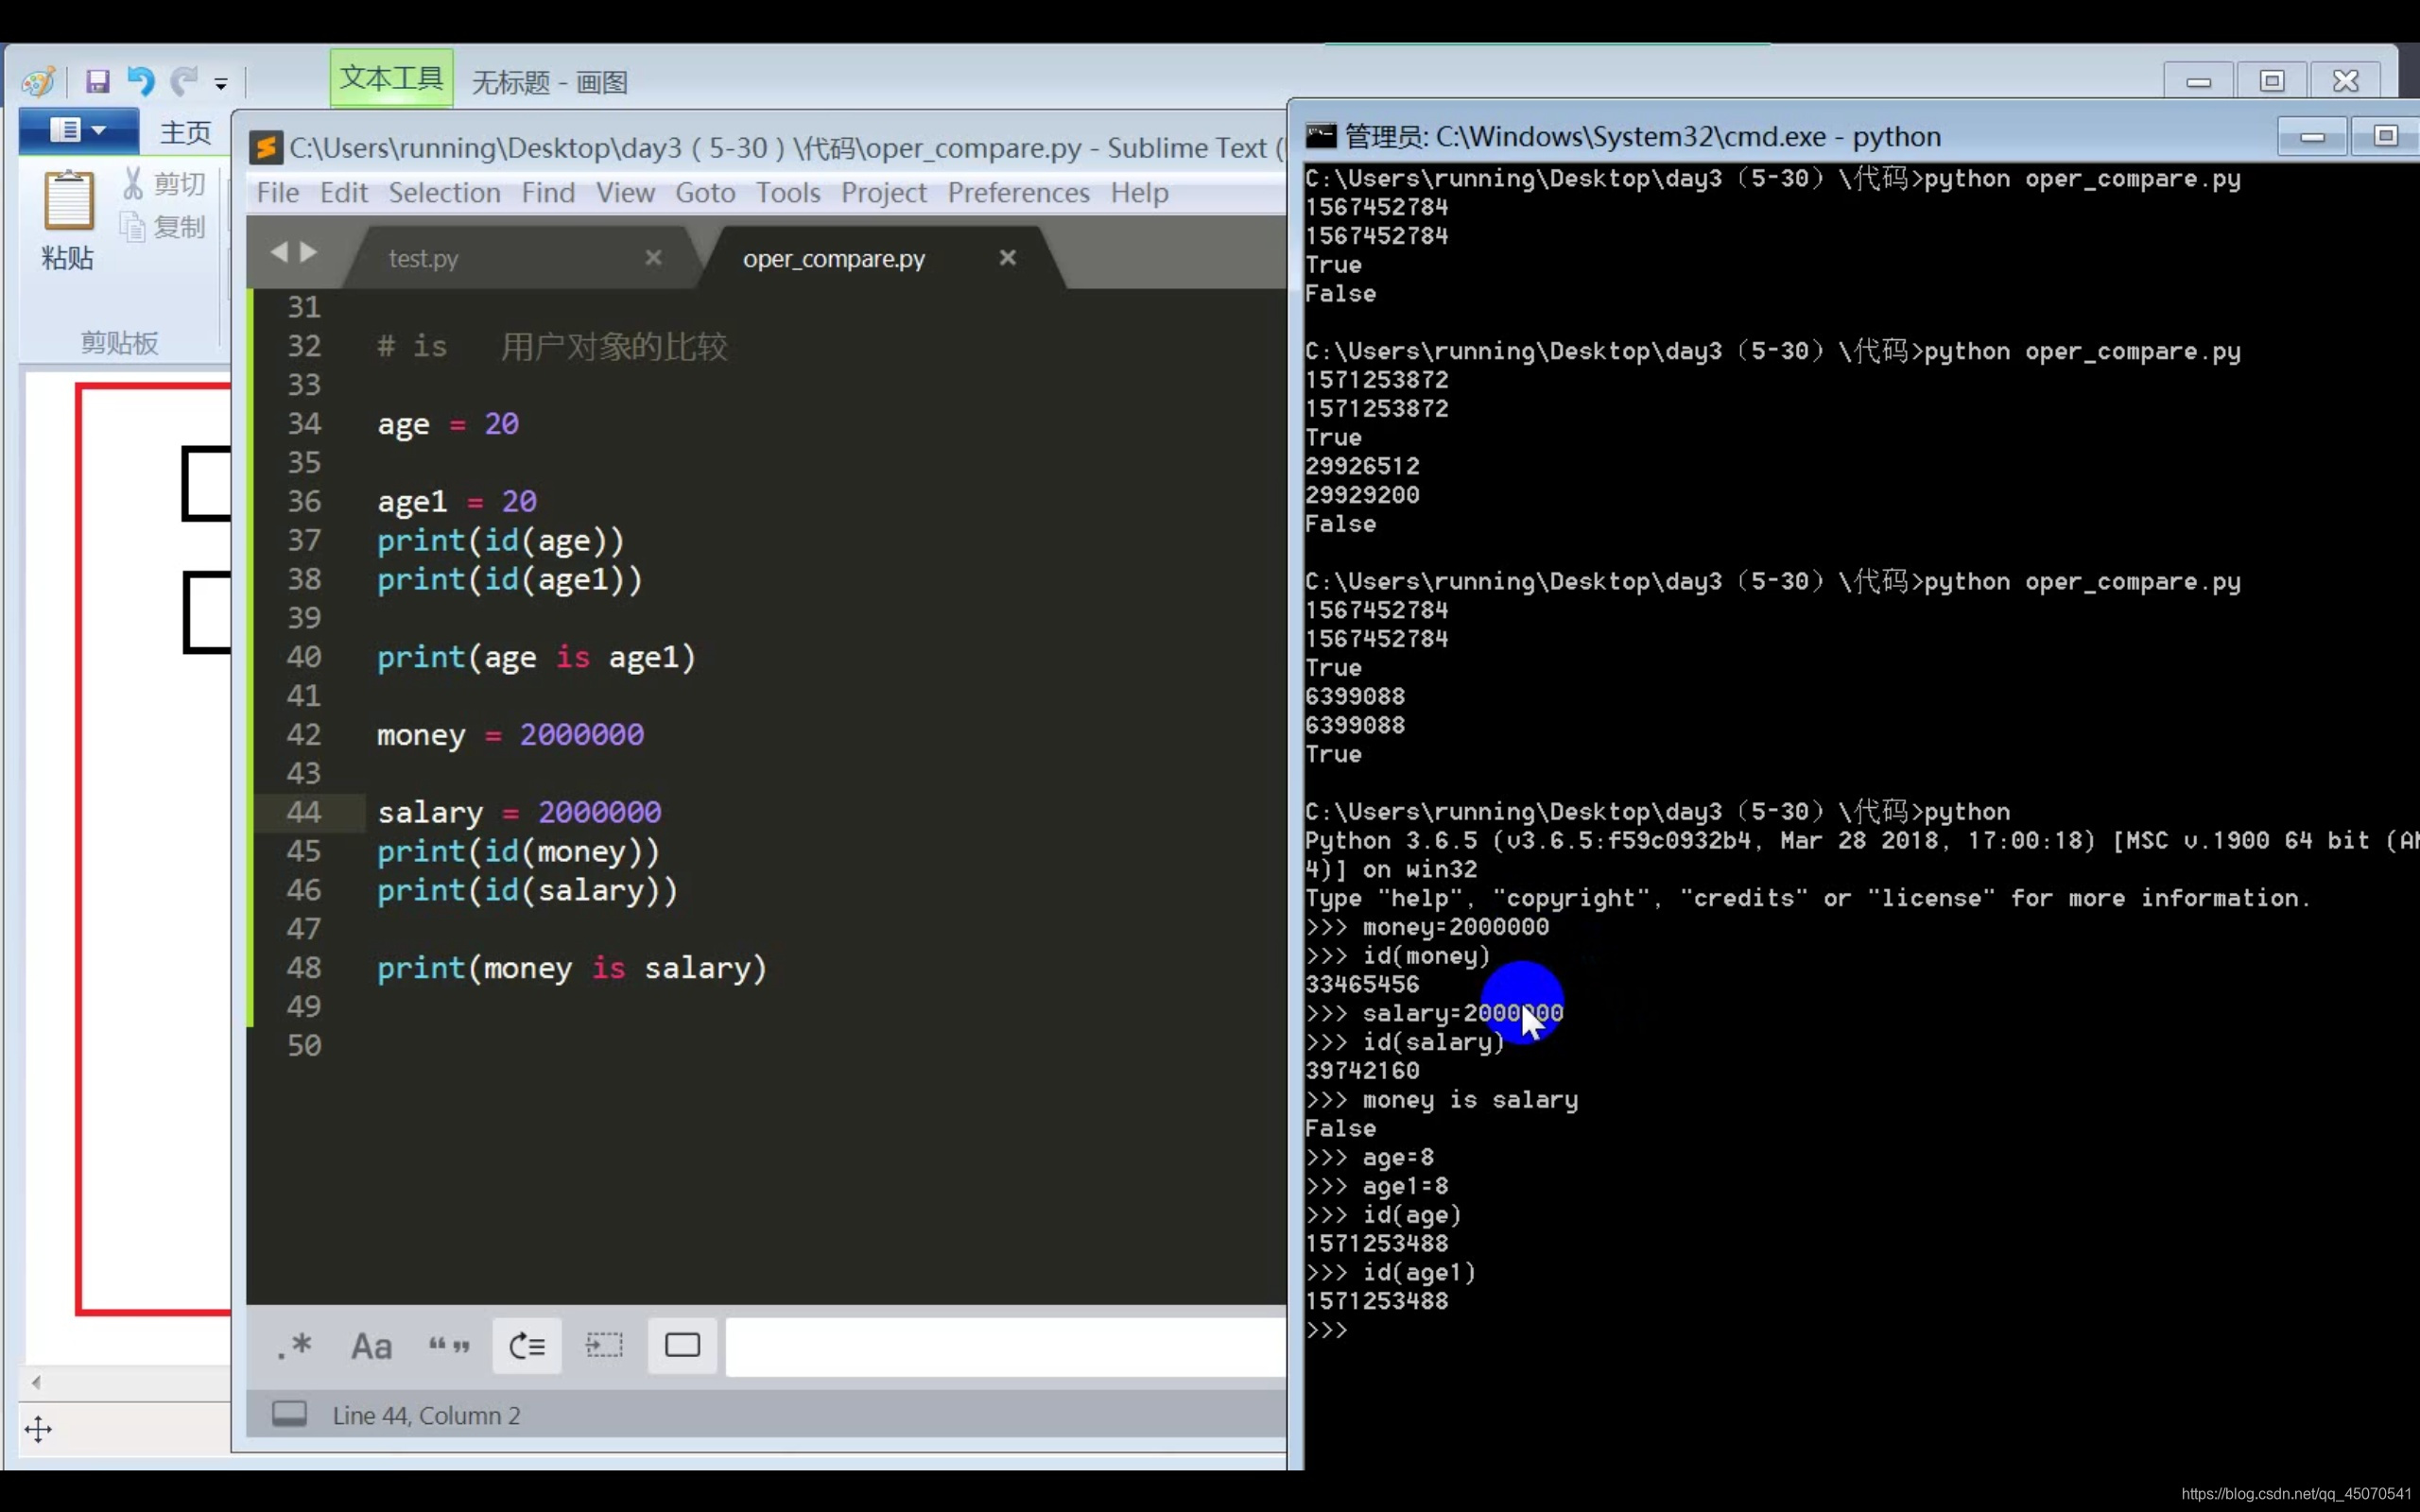This screenshot has height=1512, width=2420.
Task: Click the Undo arrow in Paint
Action: point(140,81)
